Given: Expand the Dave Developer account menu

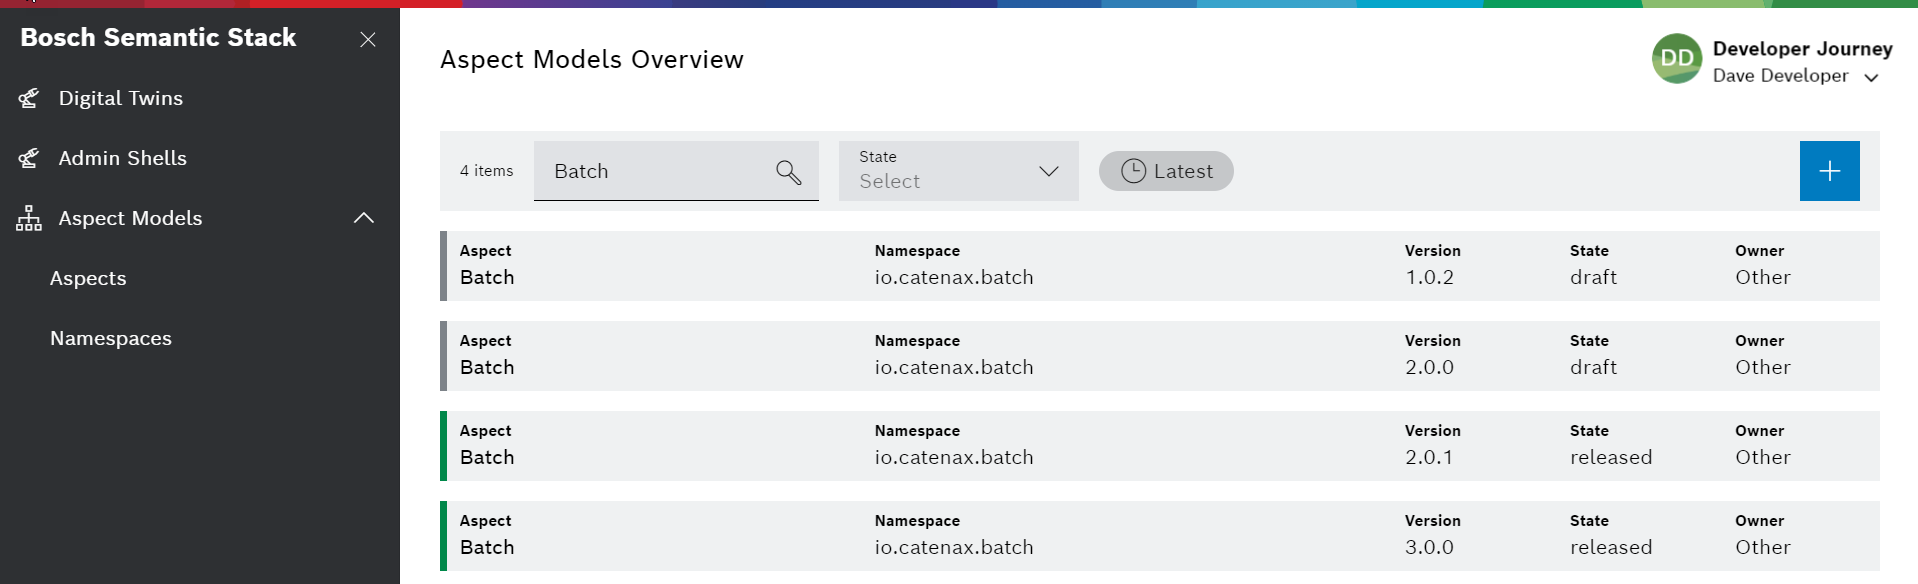Looking at the screenshot, I should coord(1871,77).
